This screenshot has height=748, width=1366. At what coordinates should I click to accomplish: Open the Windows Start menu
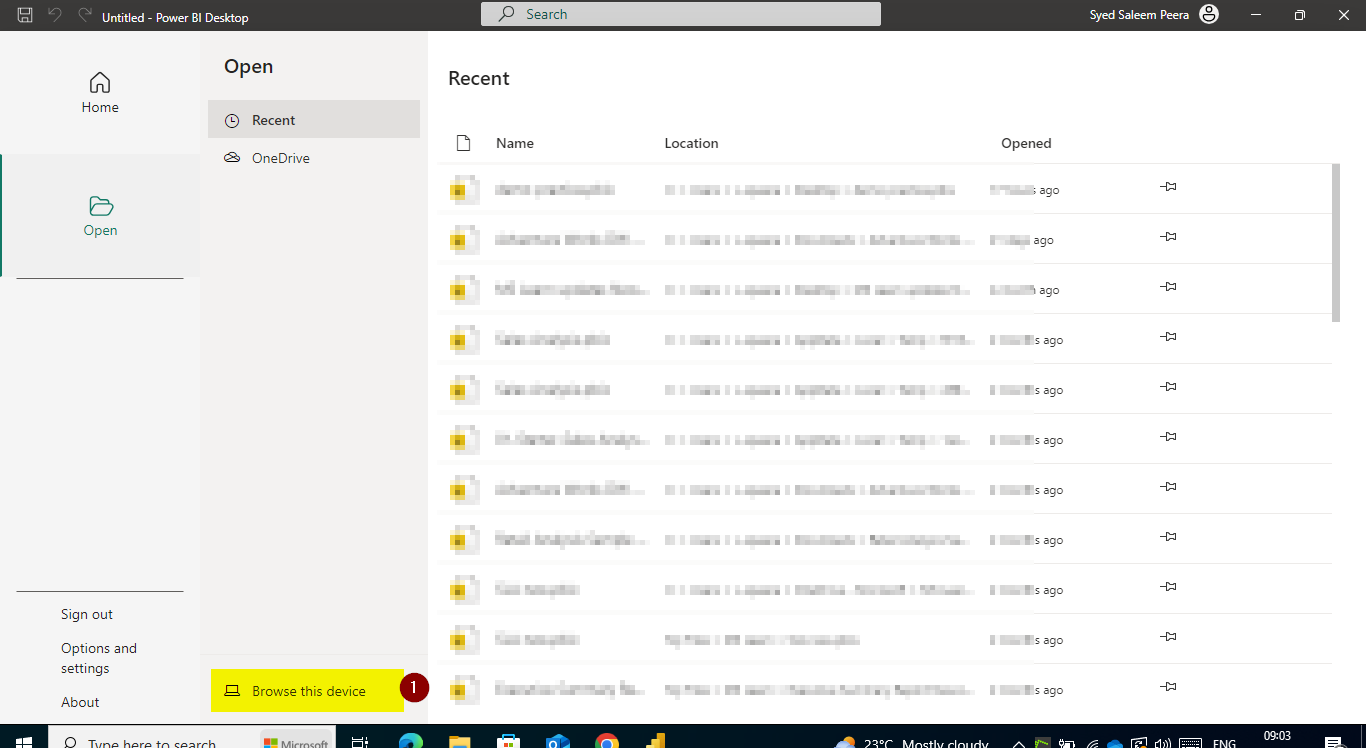(x=24, y=743)
